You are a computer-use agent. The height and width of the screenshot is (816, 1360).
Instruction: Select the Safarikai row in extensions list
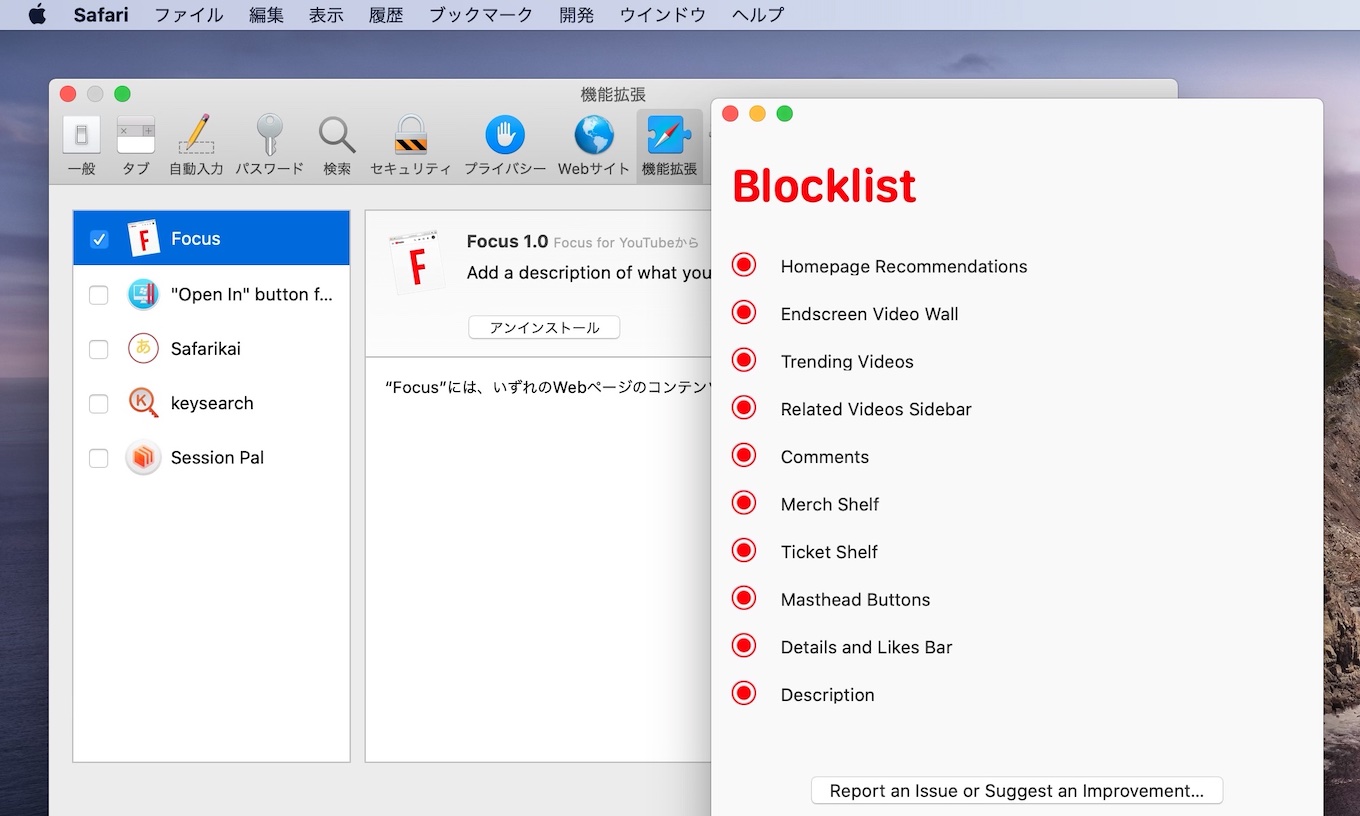(x=211, y=349)
